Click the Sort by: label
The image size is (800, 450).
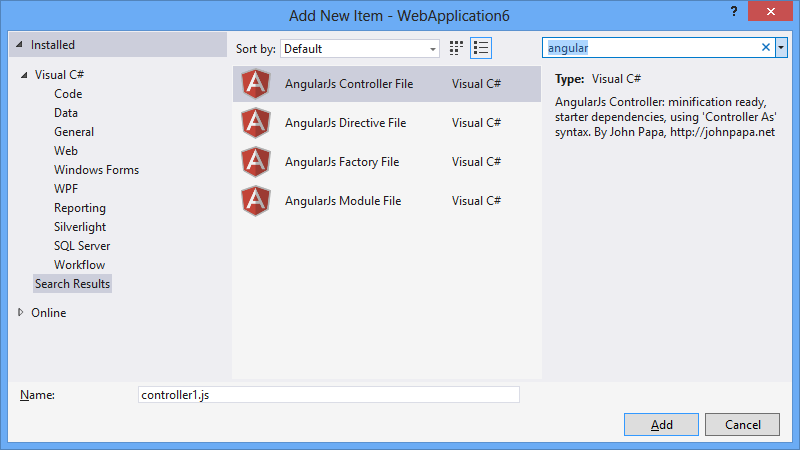pyautogui.click(x=256, y=49)
